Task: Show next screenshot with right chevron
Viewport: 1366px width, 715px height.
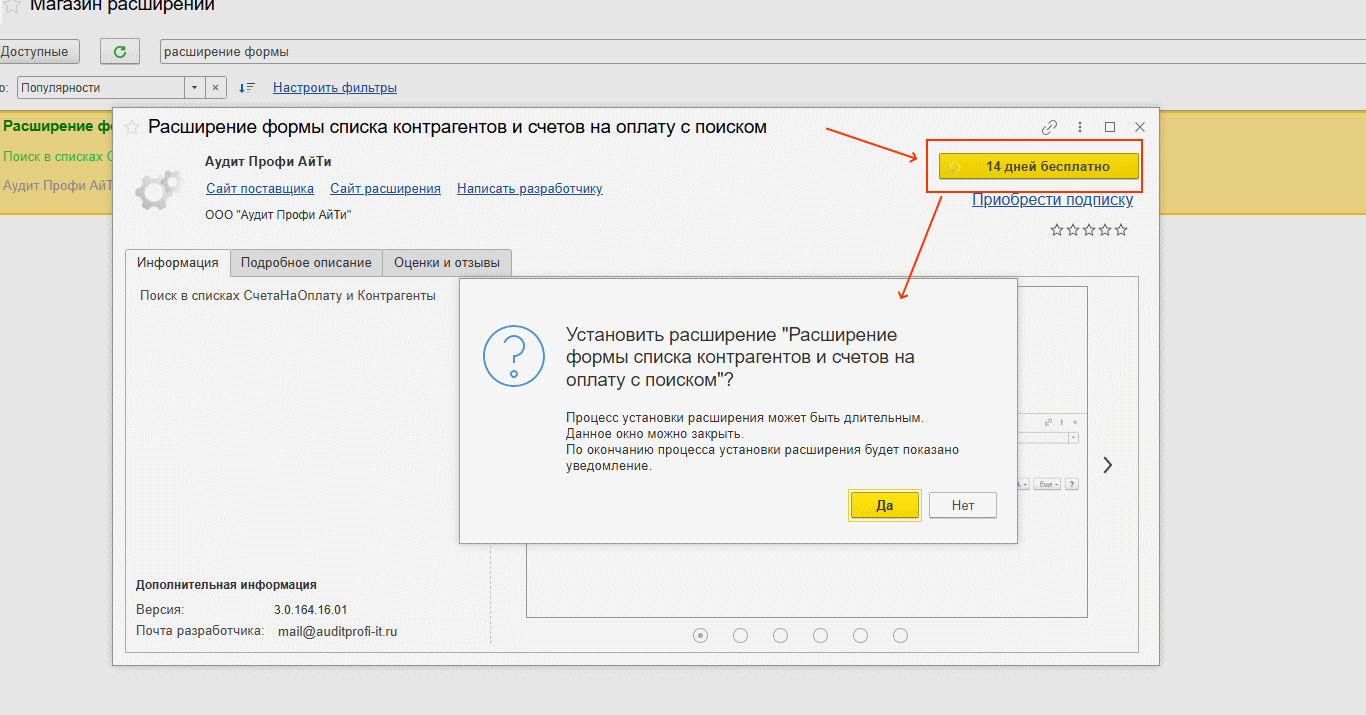Action: click(x=1107, y=465)
